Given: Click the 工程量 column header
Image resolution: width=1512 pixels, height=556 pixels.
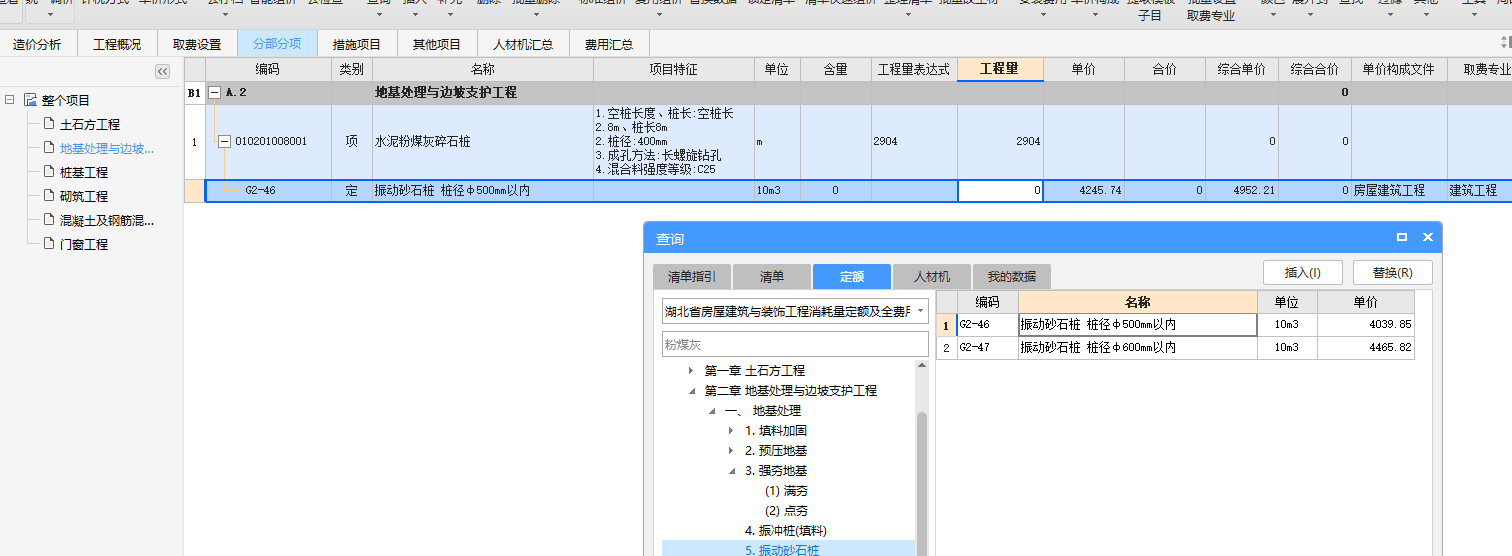Looking at the screenshot, I should pos(1000,69).
